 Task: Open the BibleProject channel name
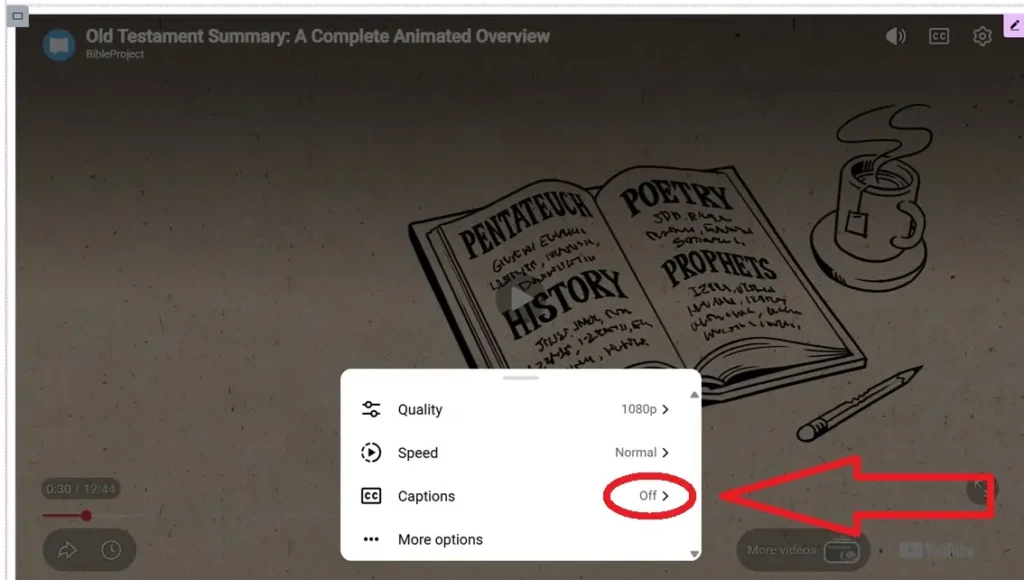(x=115, y=54)
